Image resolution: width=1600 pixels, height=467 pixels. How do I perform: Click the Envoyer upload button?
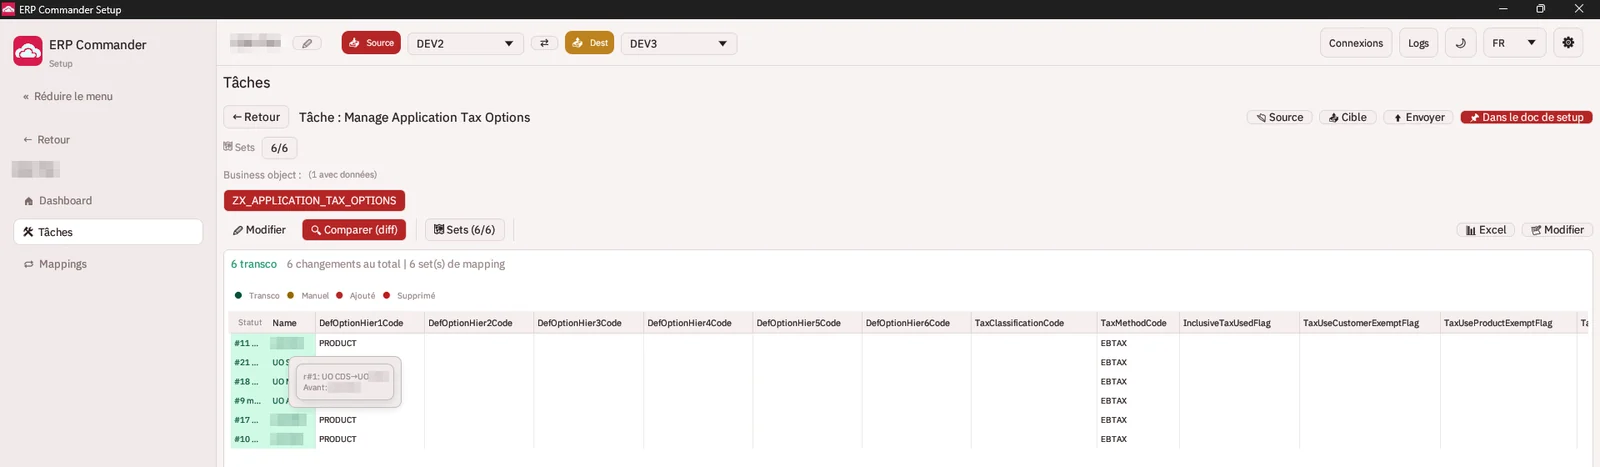(x=1419, y=117)
